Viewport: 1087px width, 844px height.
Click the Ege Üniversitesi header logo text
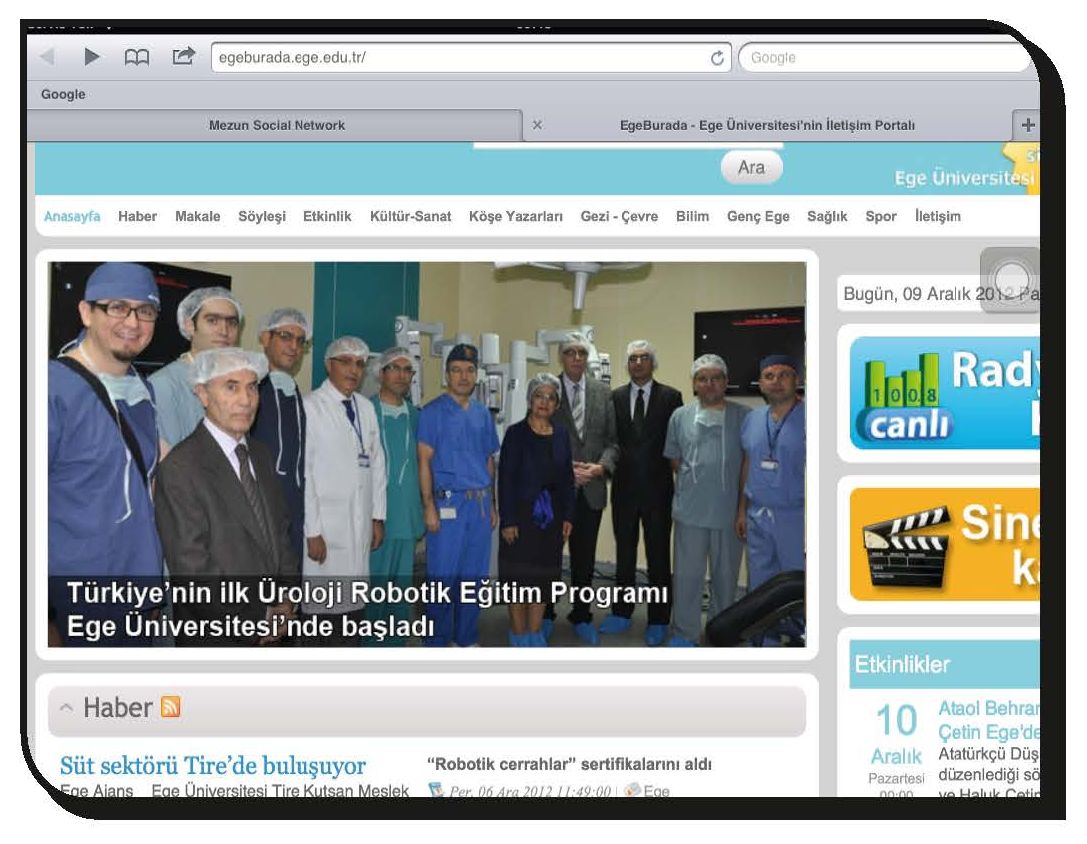(964, 178)
